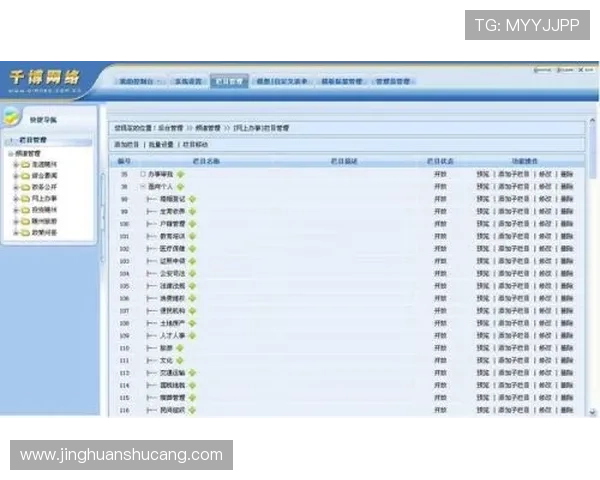
Task: Expand the 政务公开 tree folder
Action: [16, 188]
